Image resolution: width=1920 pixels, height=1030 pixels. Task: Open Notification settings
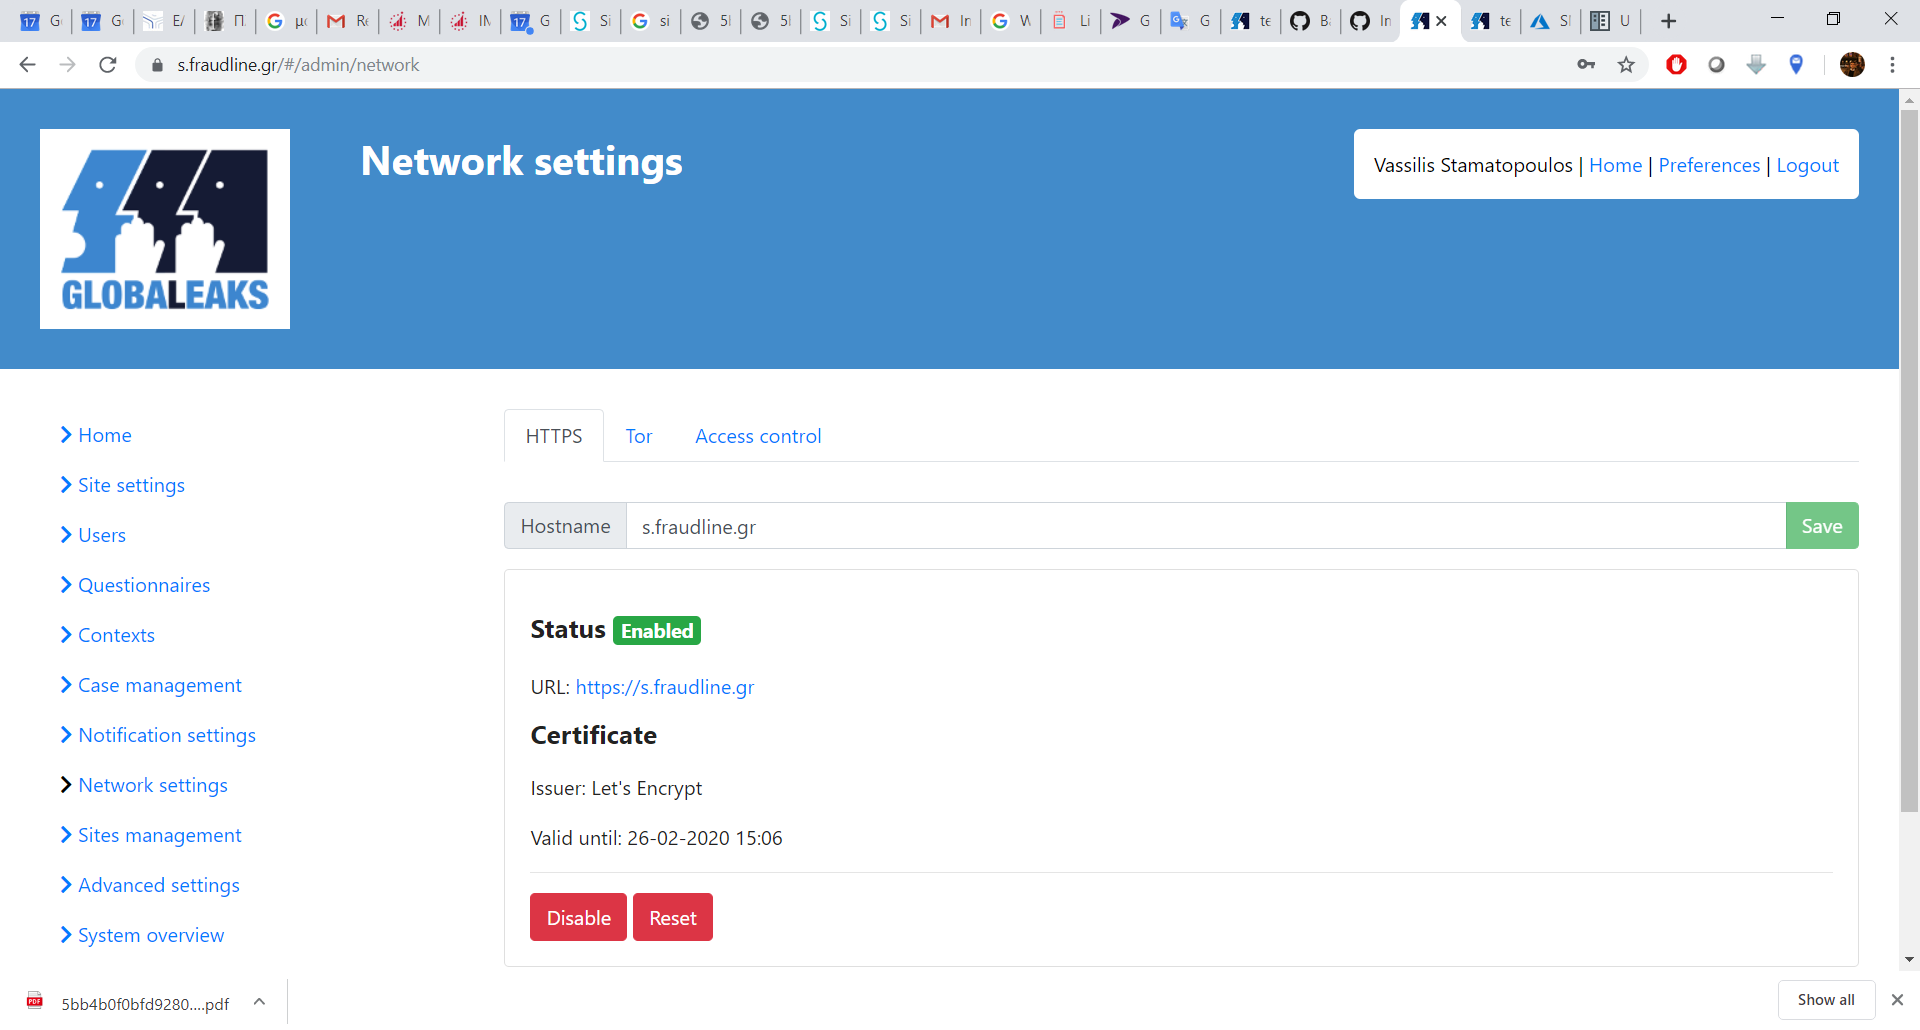167,735
